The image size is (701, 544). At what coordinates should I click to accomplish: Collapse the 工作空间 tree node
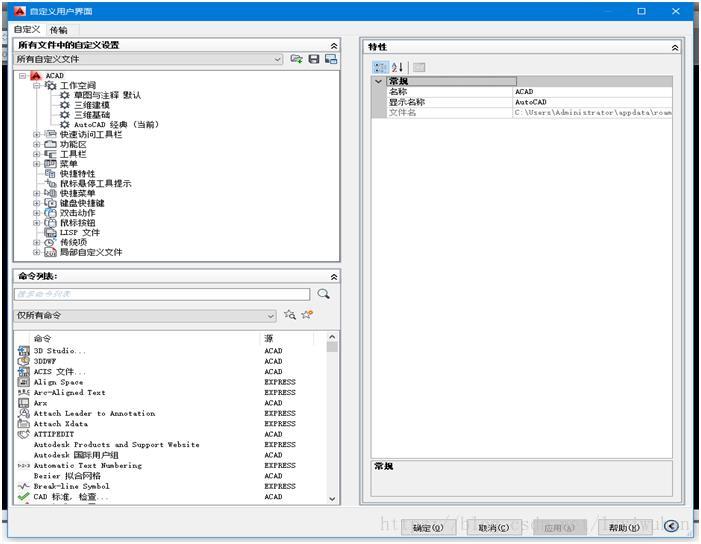pos(37,86)
